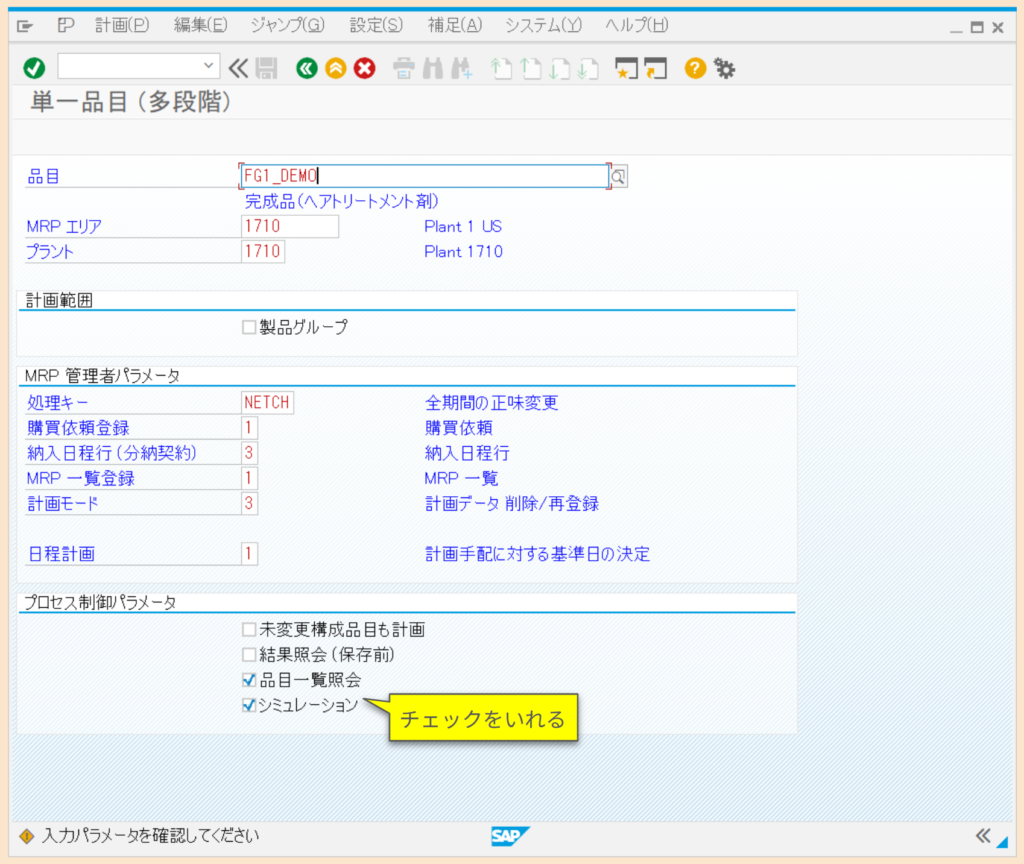The width and height of the screenshot is (1024, 864).
Task: Click the Next Page icon
Action: pyautogui.click(x=559, y=68)
